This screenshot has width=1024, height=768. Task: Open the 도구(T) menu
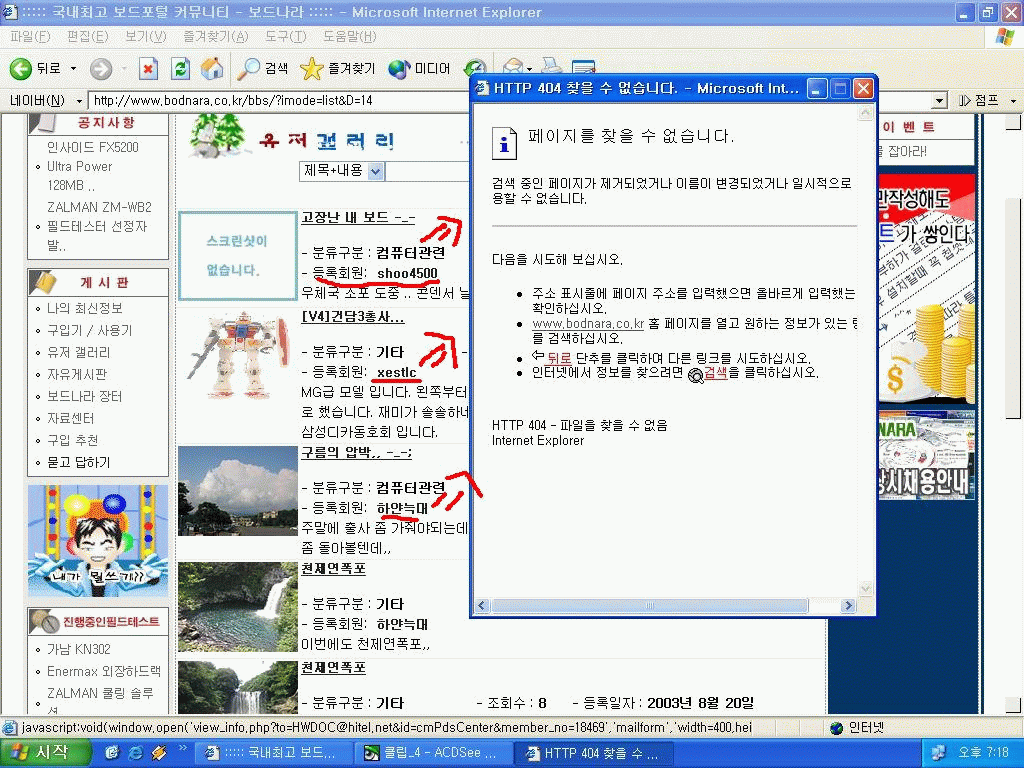285,37
